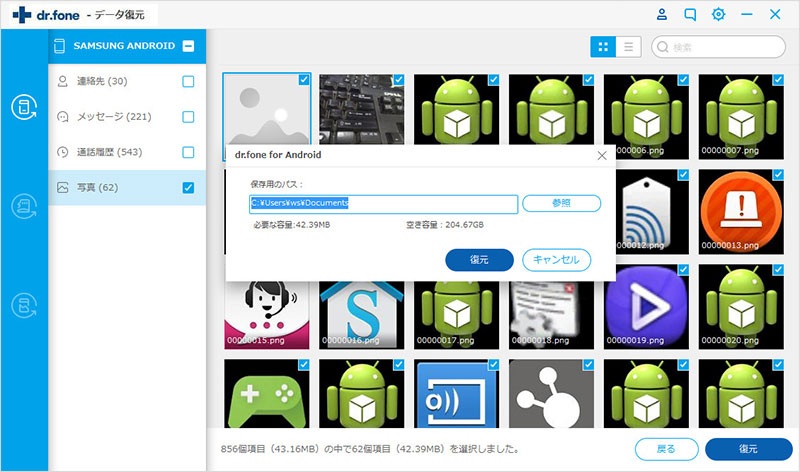This screenshot has height=472, width=800.
Task: Select 00000017.png thumbnail
Action: pos(457,315)
